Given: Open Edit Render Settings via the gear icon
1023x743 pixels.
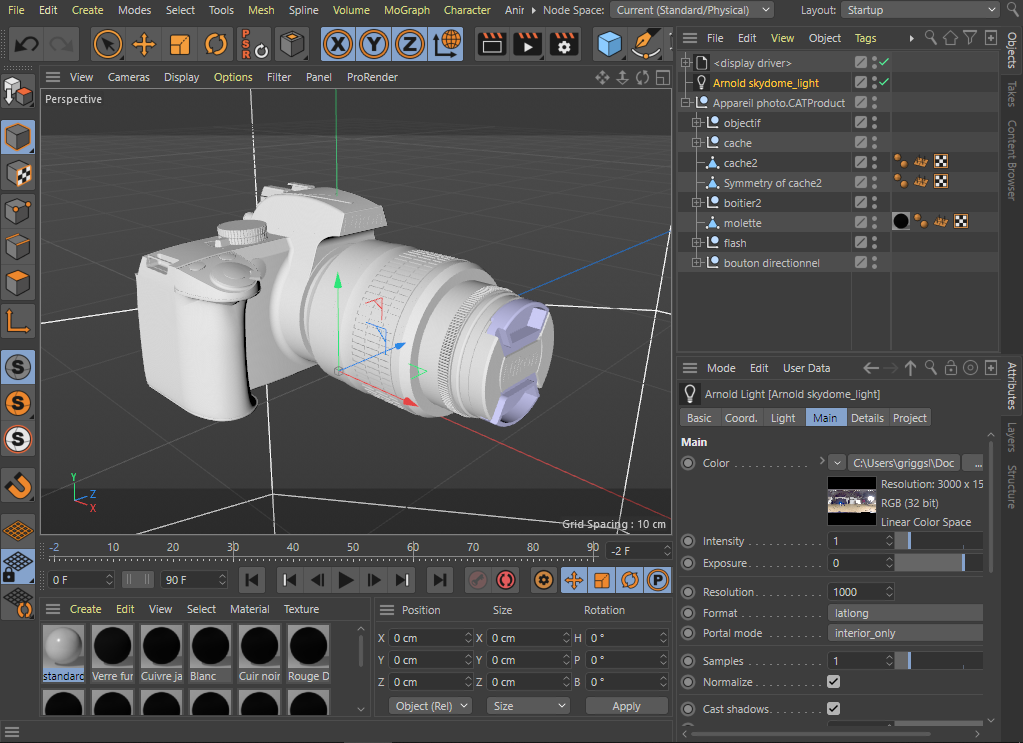Looking at the screenshot, I should (563, 43).
